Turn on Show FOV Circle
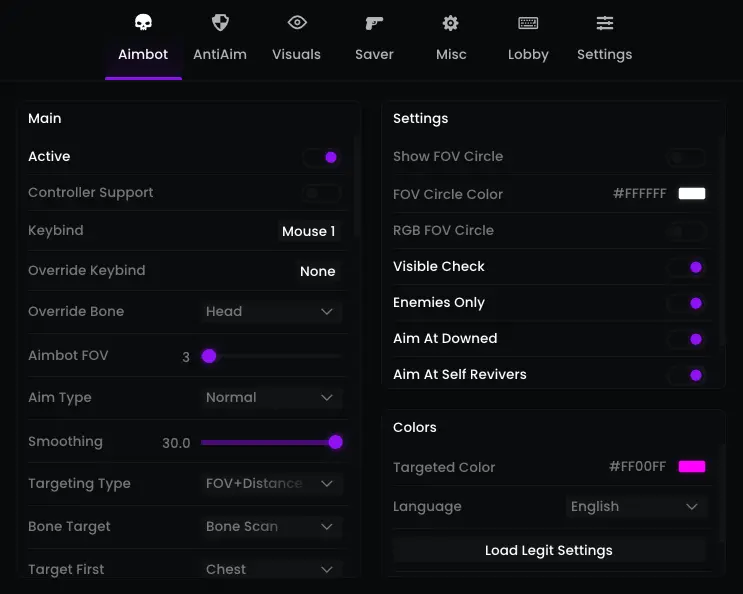This screenshot has width=743, height=594. click(687, 157)
